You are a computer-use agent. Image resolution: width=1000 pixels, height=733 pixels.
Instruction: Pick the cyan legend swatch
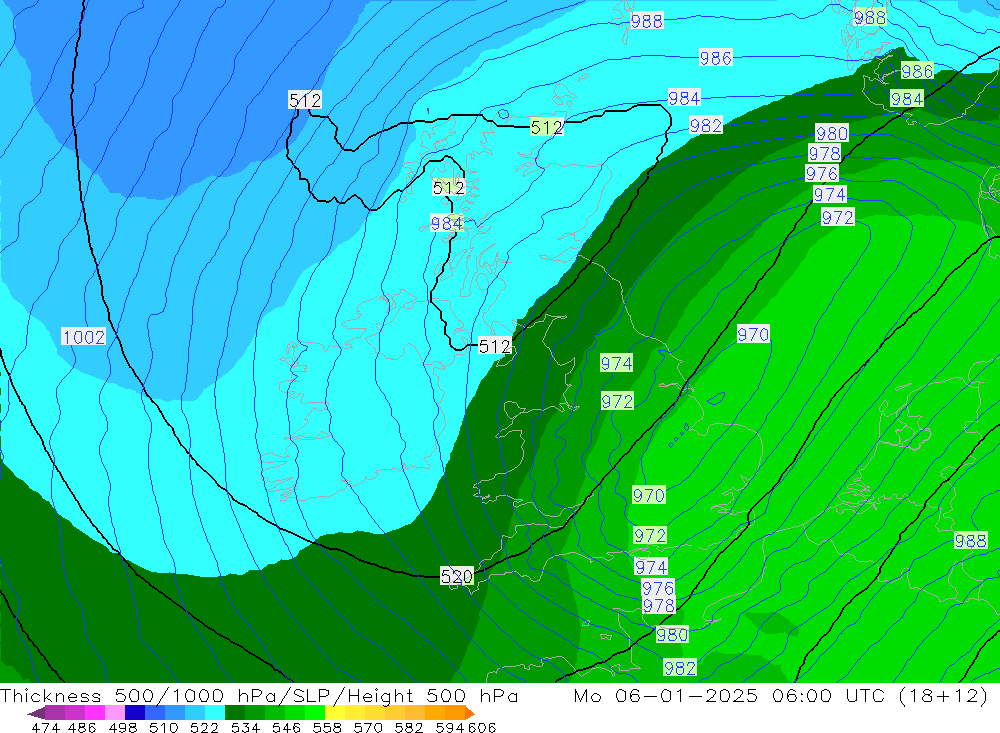pos(215,713)
